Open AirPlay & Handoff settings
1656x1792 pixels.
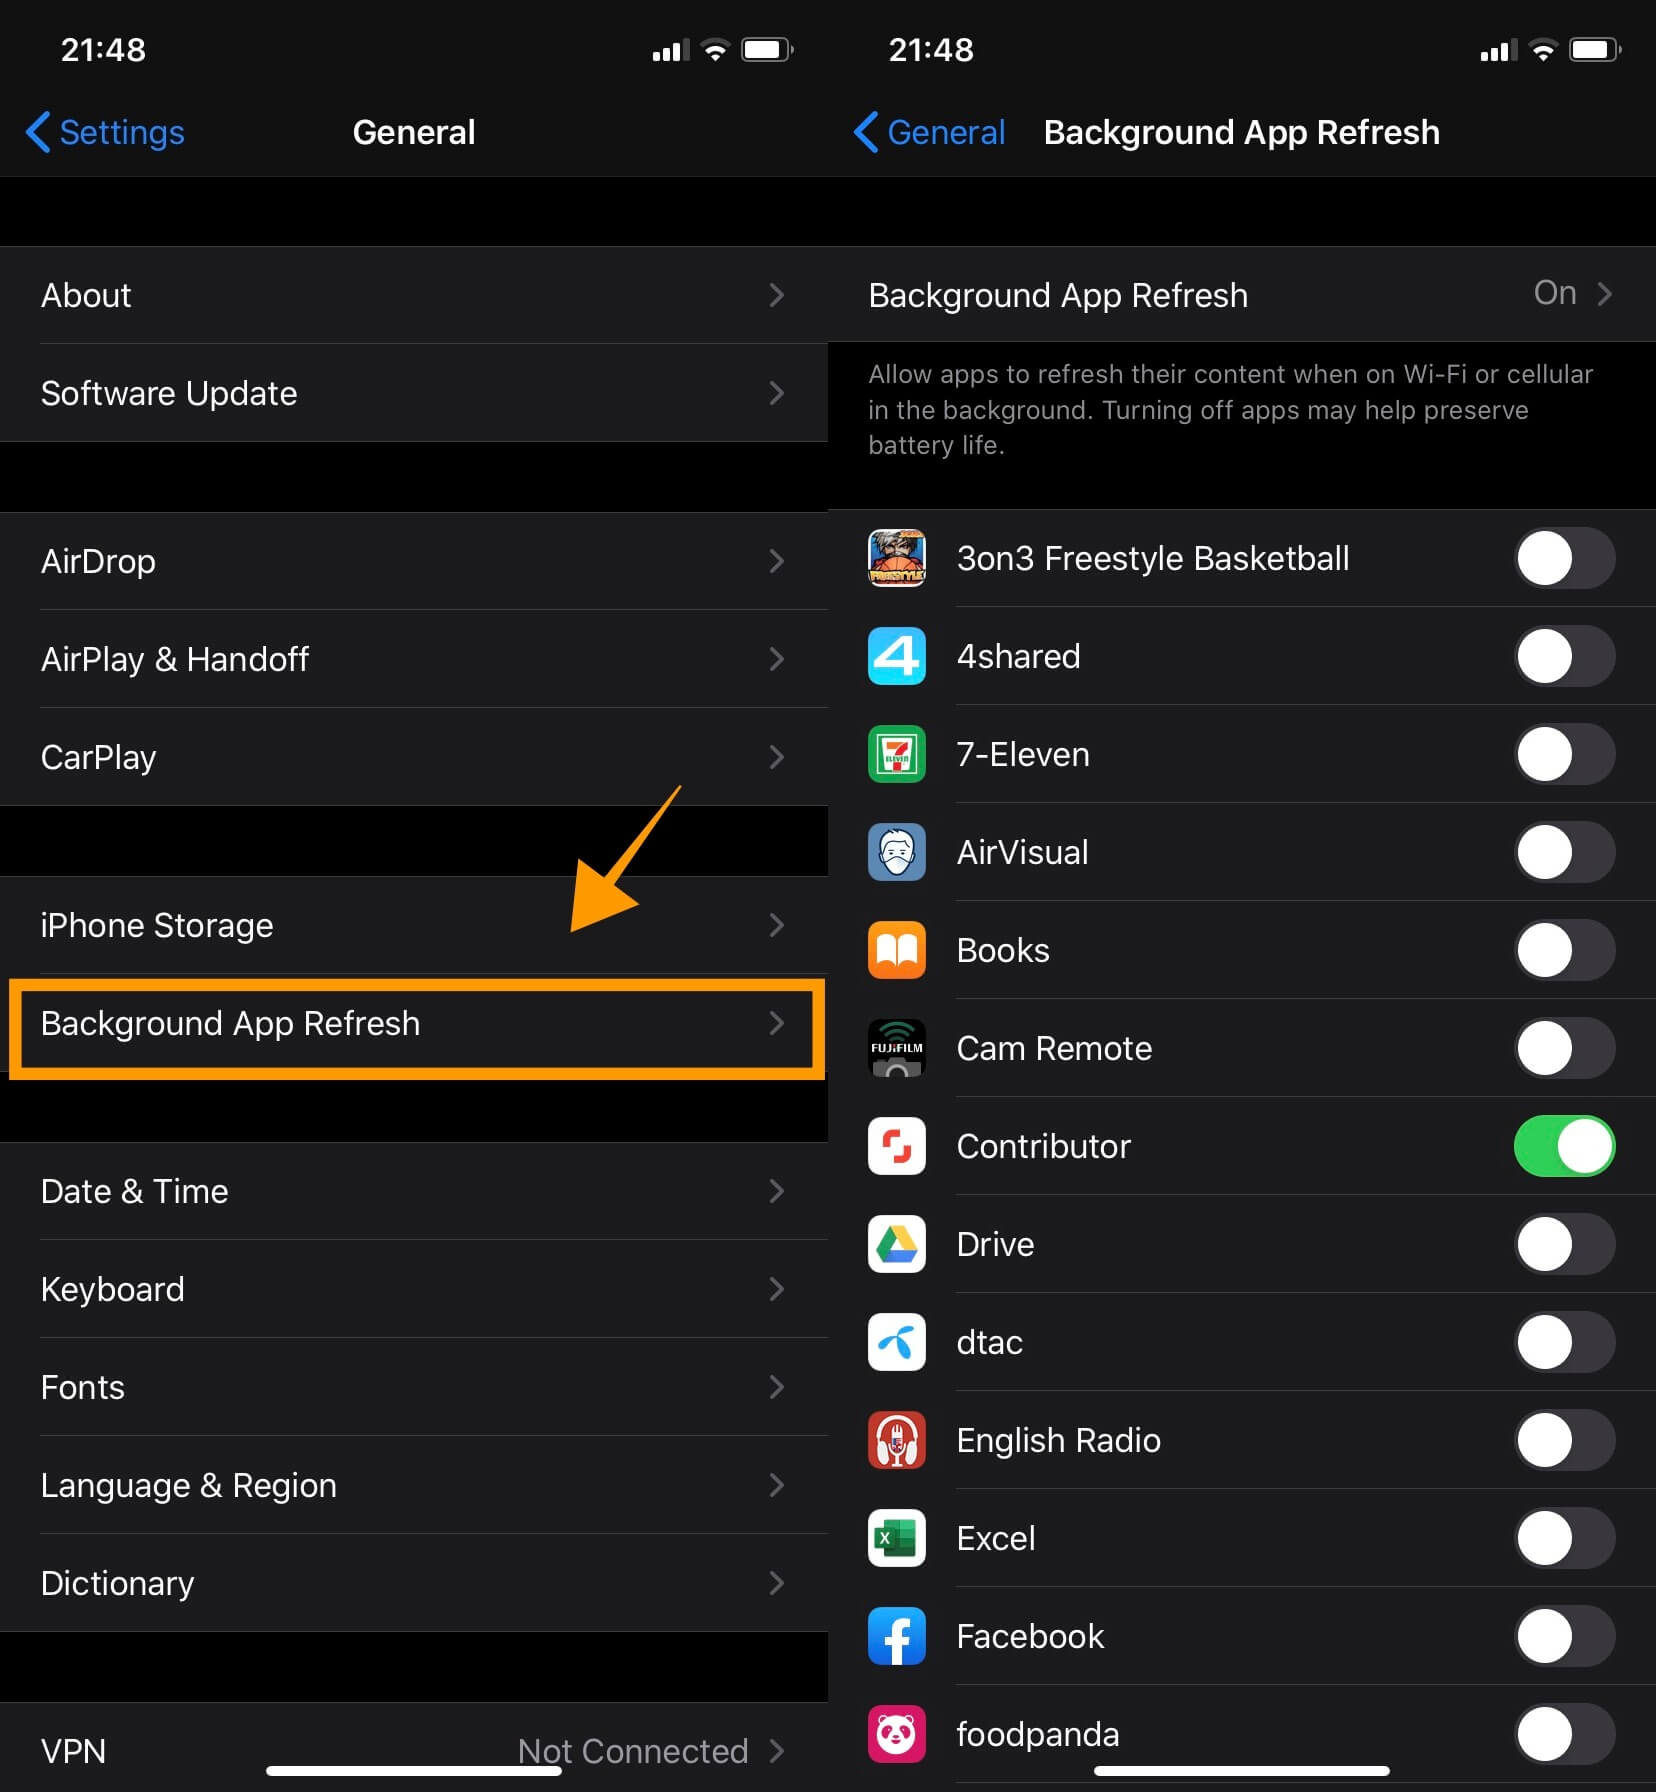point(414,659)
